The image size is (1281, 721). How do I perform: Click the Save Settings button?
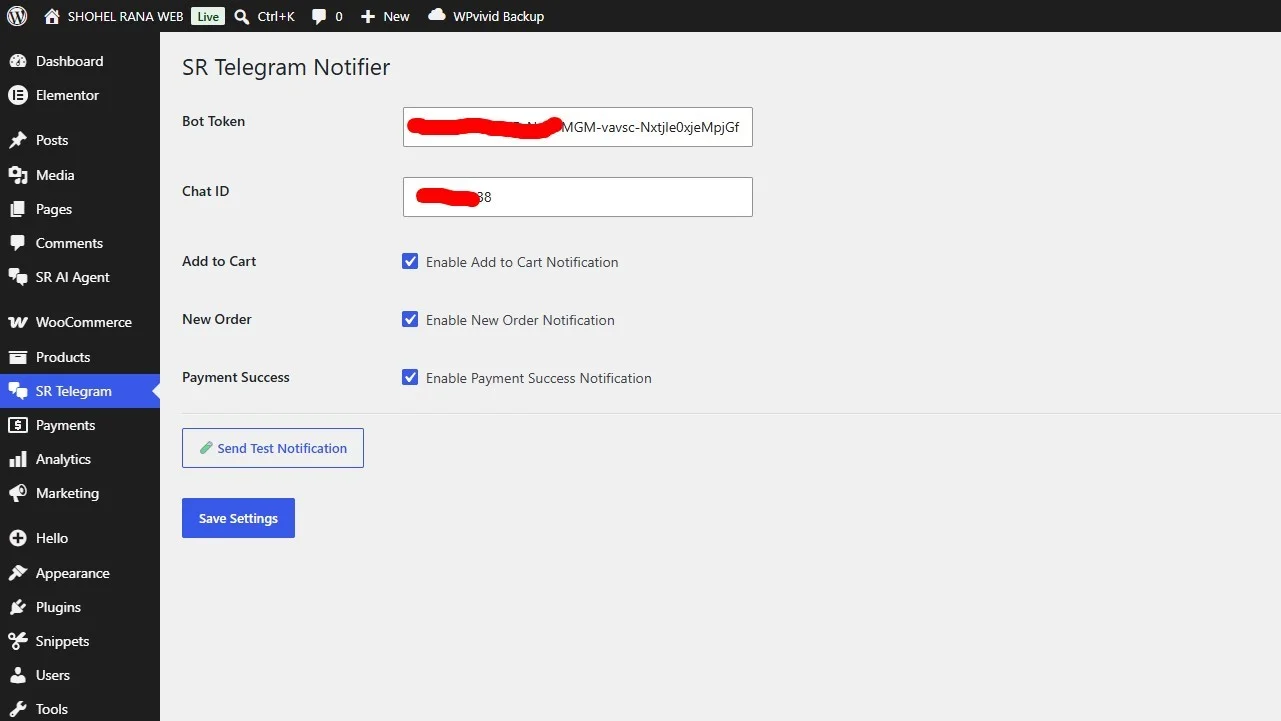click(238, 518)
